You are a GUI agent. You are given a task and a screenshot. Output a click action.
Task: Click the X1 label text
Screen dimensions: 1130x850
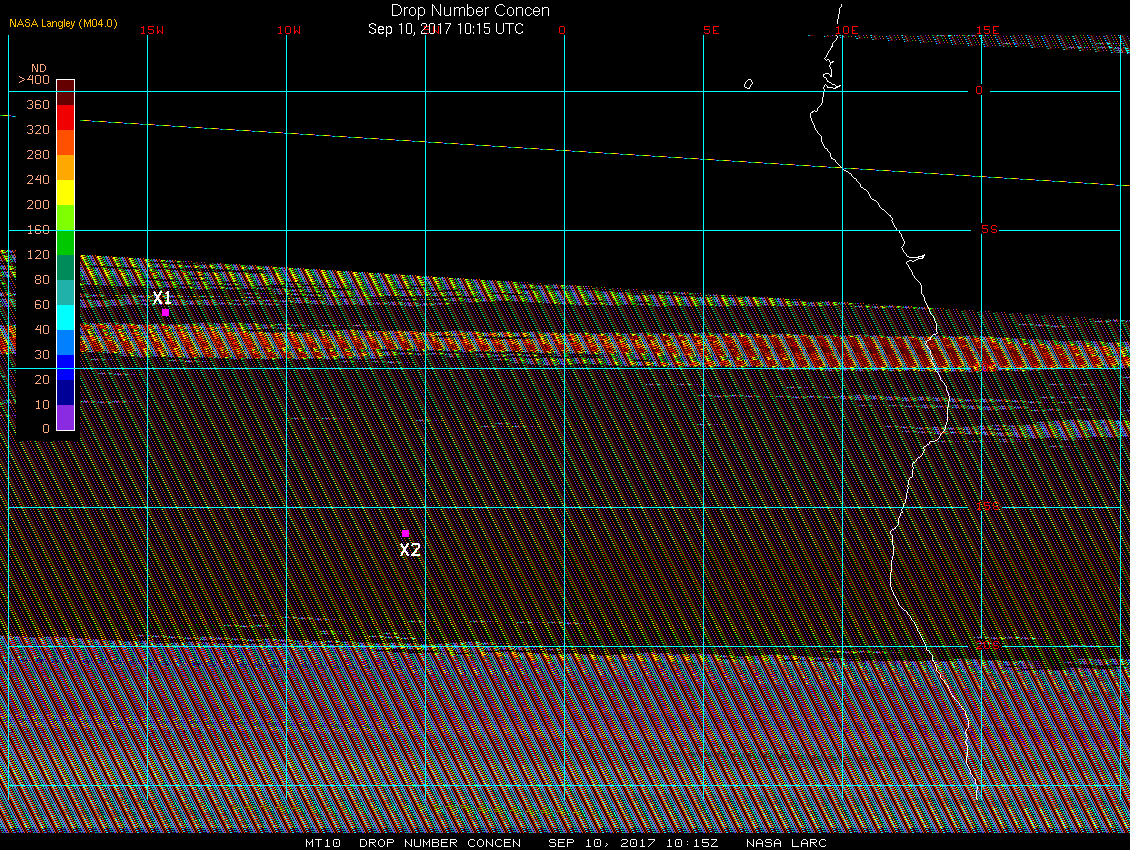(x=162, y=298)
